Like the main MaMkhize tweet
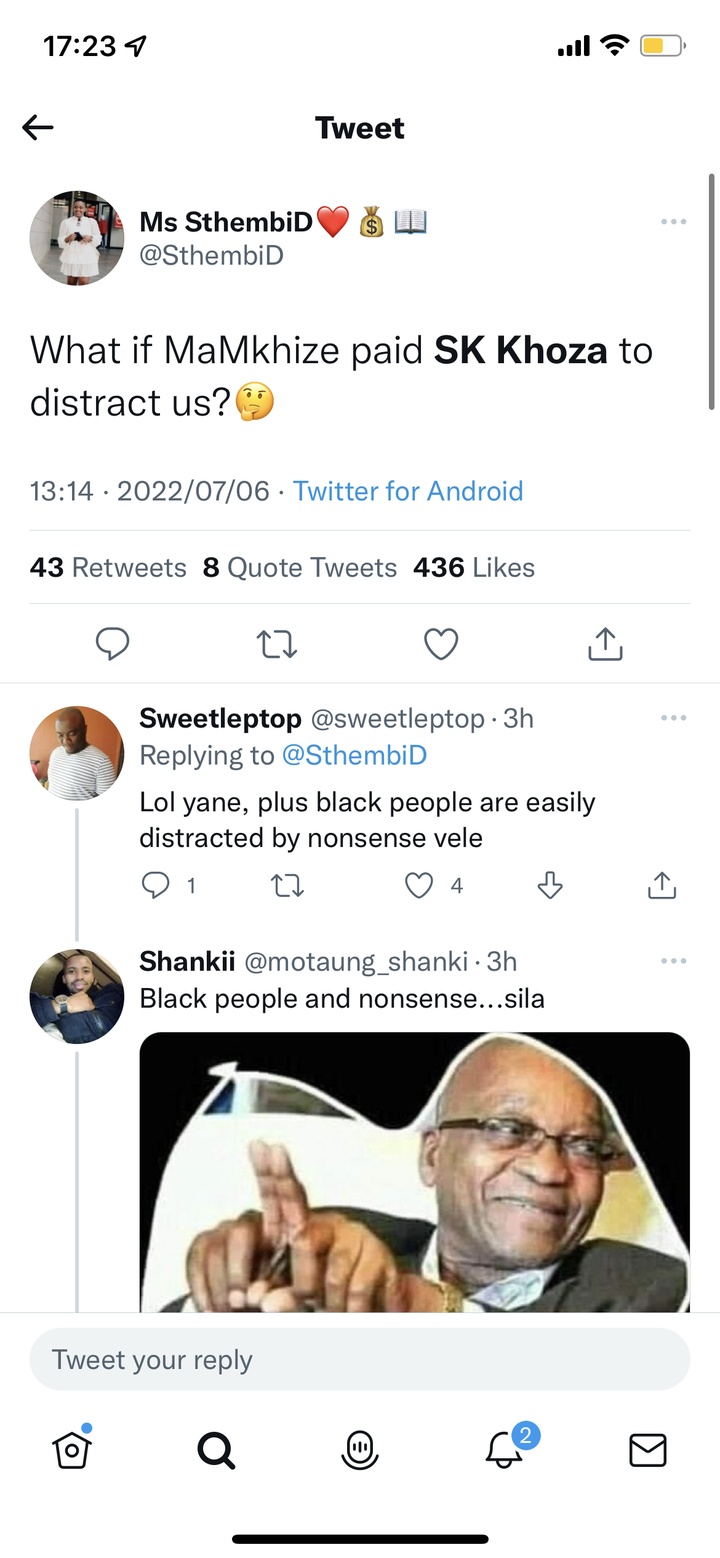The height and width of the screenshot is (1558, 720). (x=441, y=644)
